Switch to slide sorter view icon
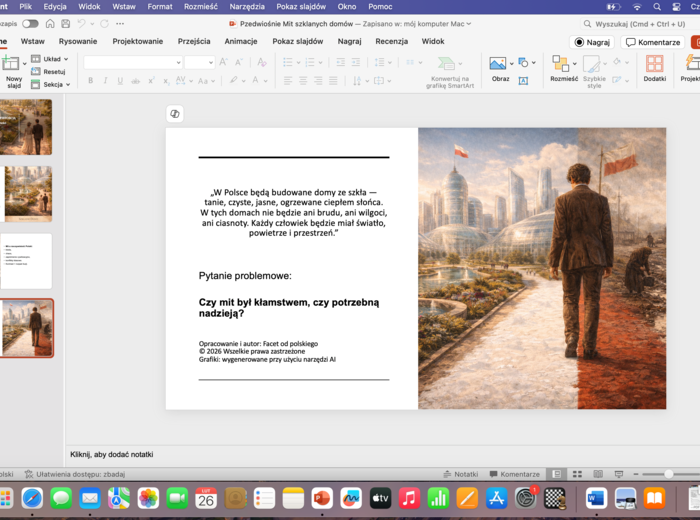The image size is (700, 520). click(577, 474)
